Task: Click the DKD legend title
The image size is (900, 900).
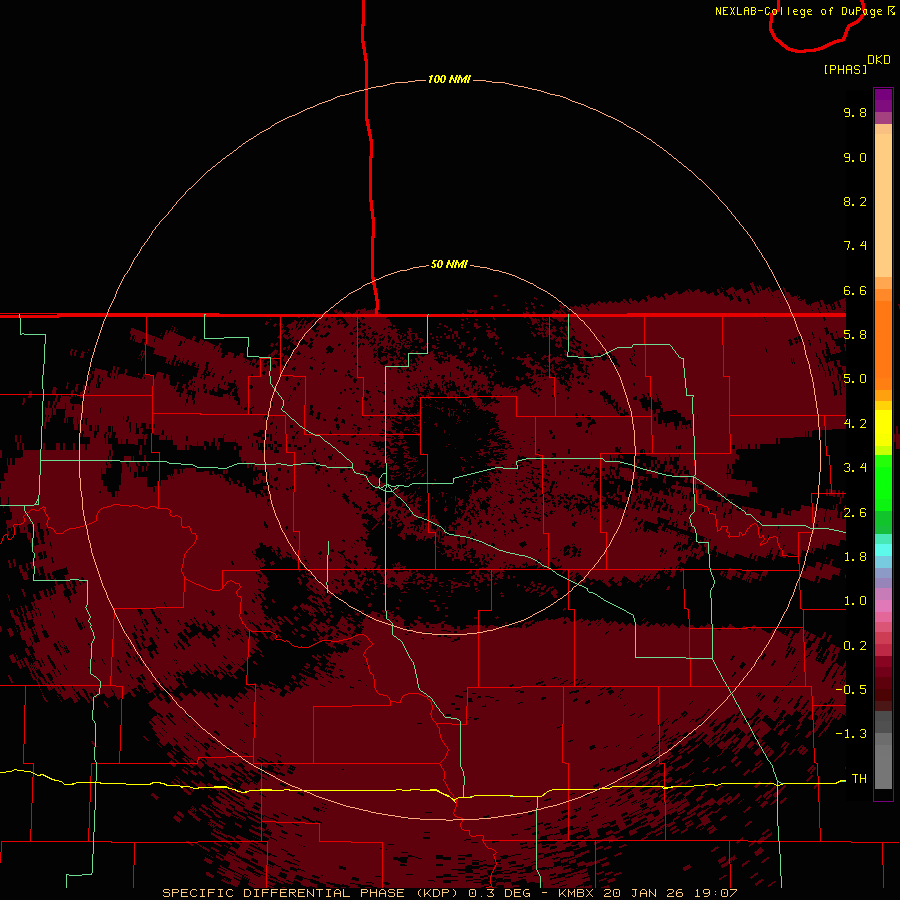Action: point(879,60)
